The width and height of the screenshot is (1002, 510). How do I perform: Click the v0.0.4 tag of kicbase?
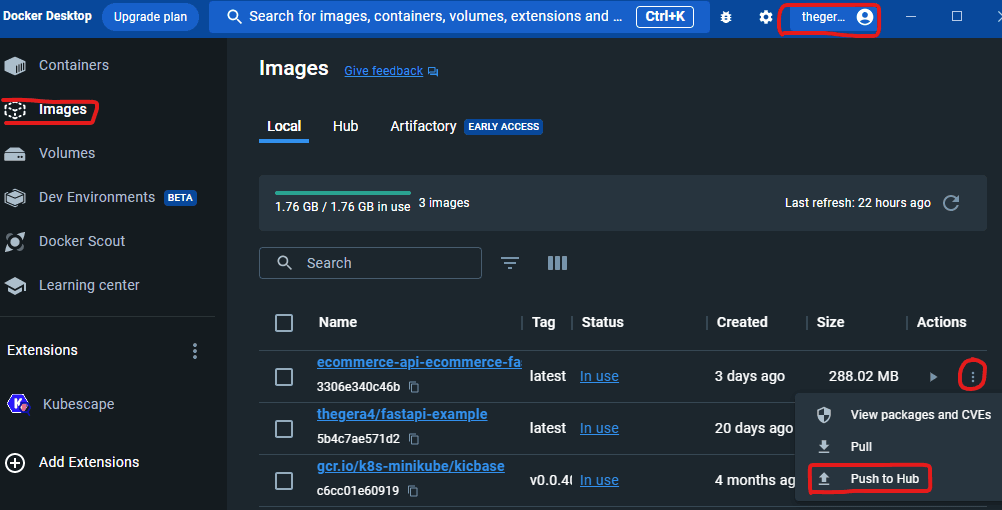coord(550,481)
